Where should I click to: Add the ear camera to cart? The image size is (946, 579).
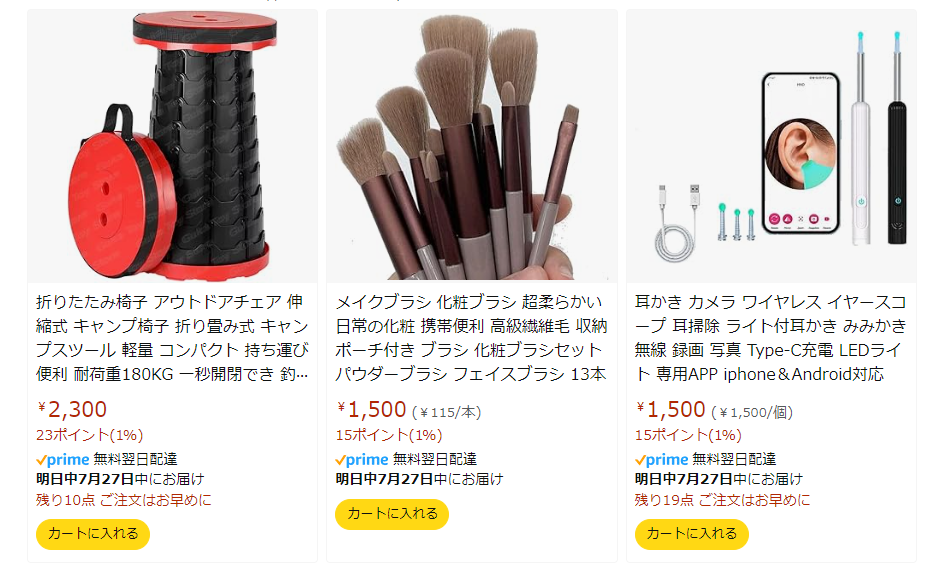[691, 534]
